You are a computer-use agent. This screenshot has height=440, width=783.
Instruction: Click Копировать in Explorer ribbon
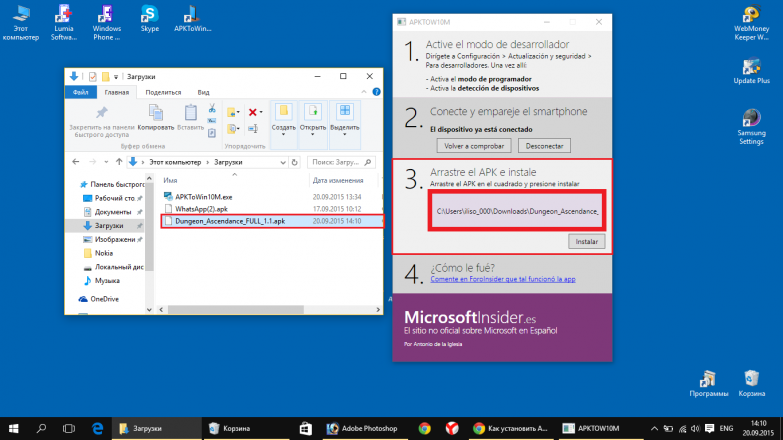click(156, 118)
